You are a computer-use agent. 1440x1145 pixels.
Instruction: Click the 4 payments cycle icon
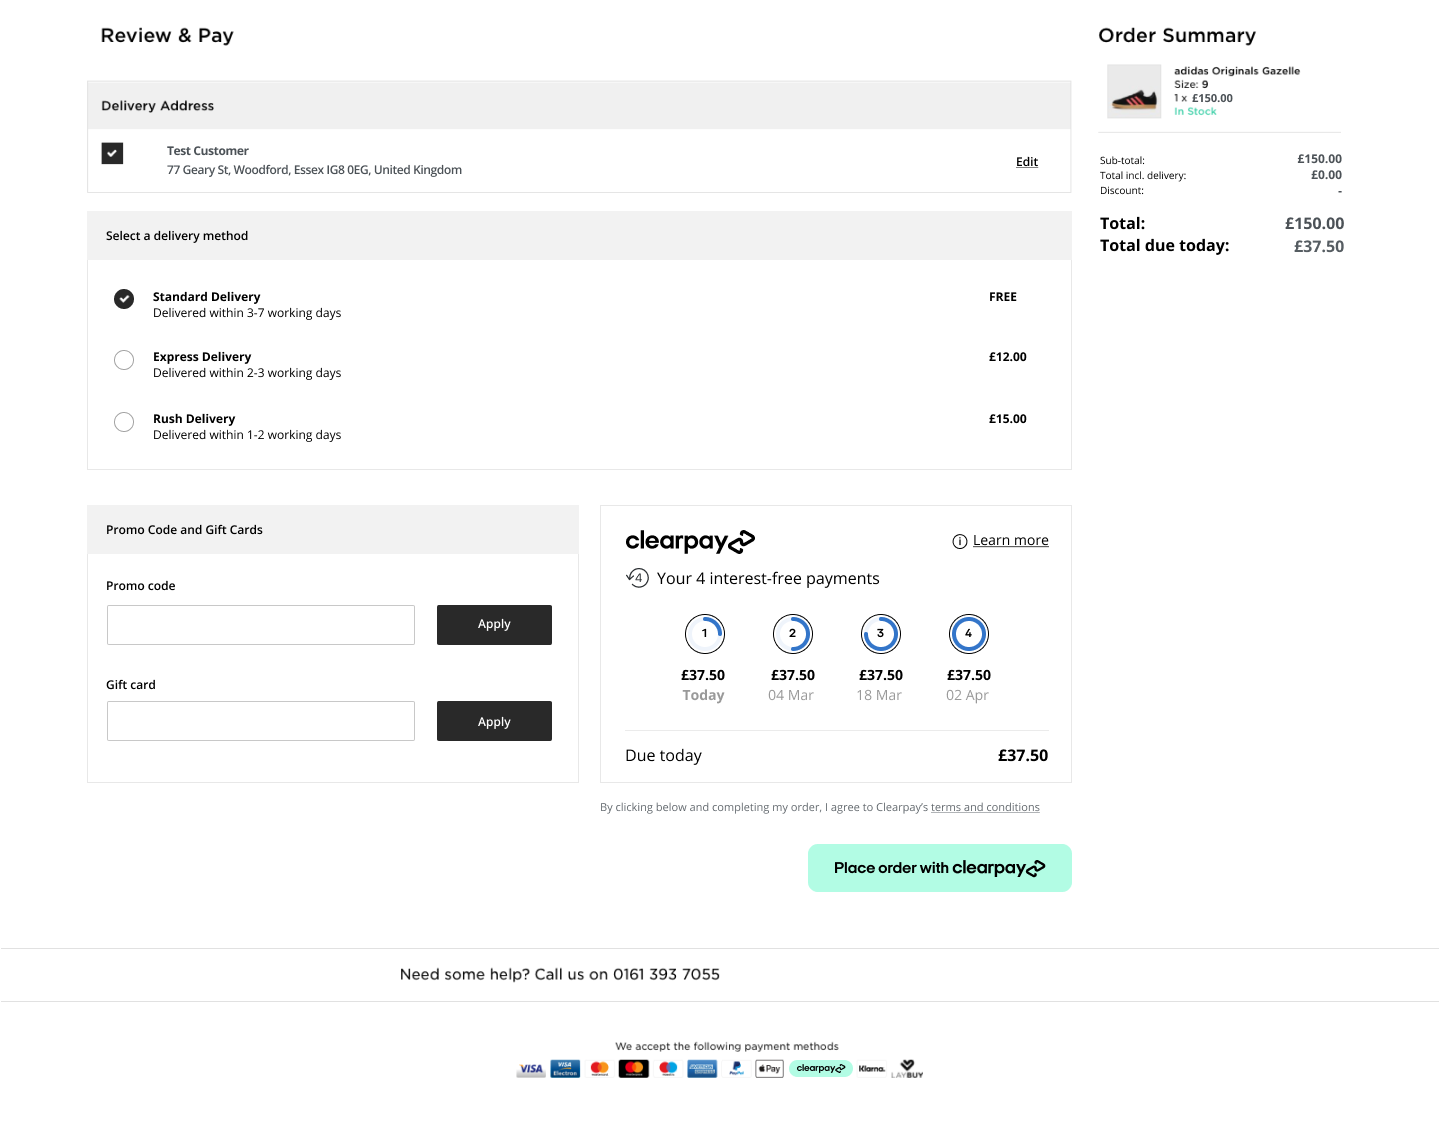point(637,577)
